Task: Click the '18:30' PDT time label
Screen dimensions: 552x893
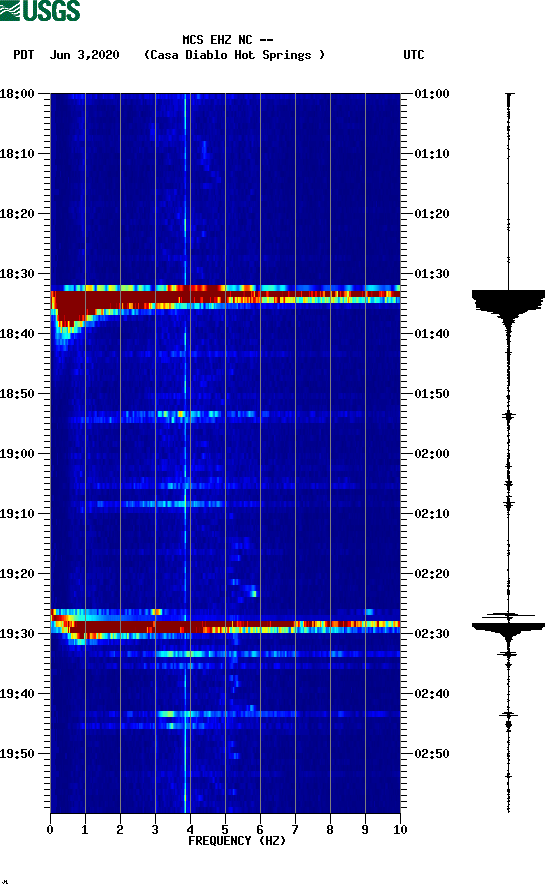Action: tap(17, 274)
